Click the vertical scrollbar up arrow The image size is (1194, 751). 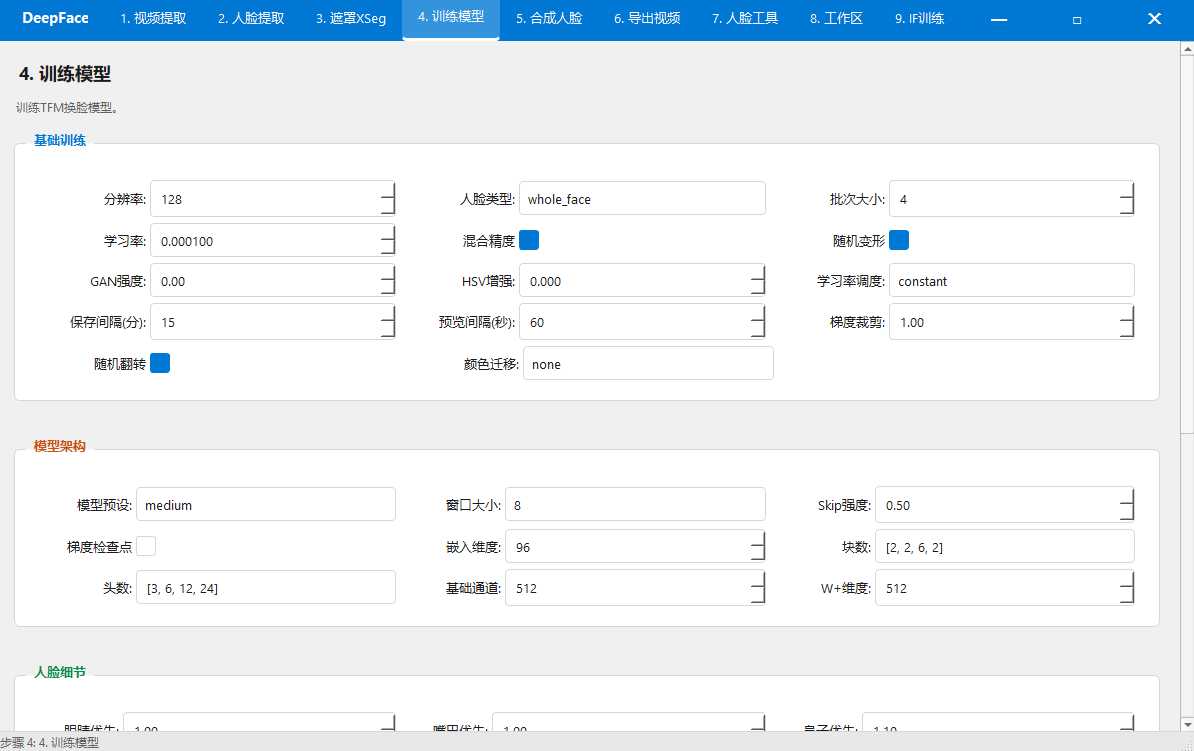point(1187,49)
